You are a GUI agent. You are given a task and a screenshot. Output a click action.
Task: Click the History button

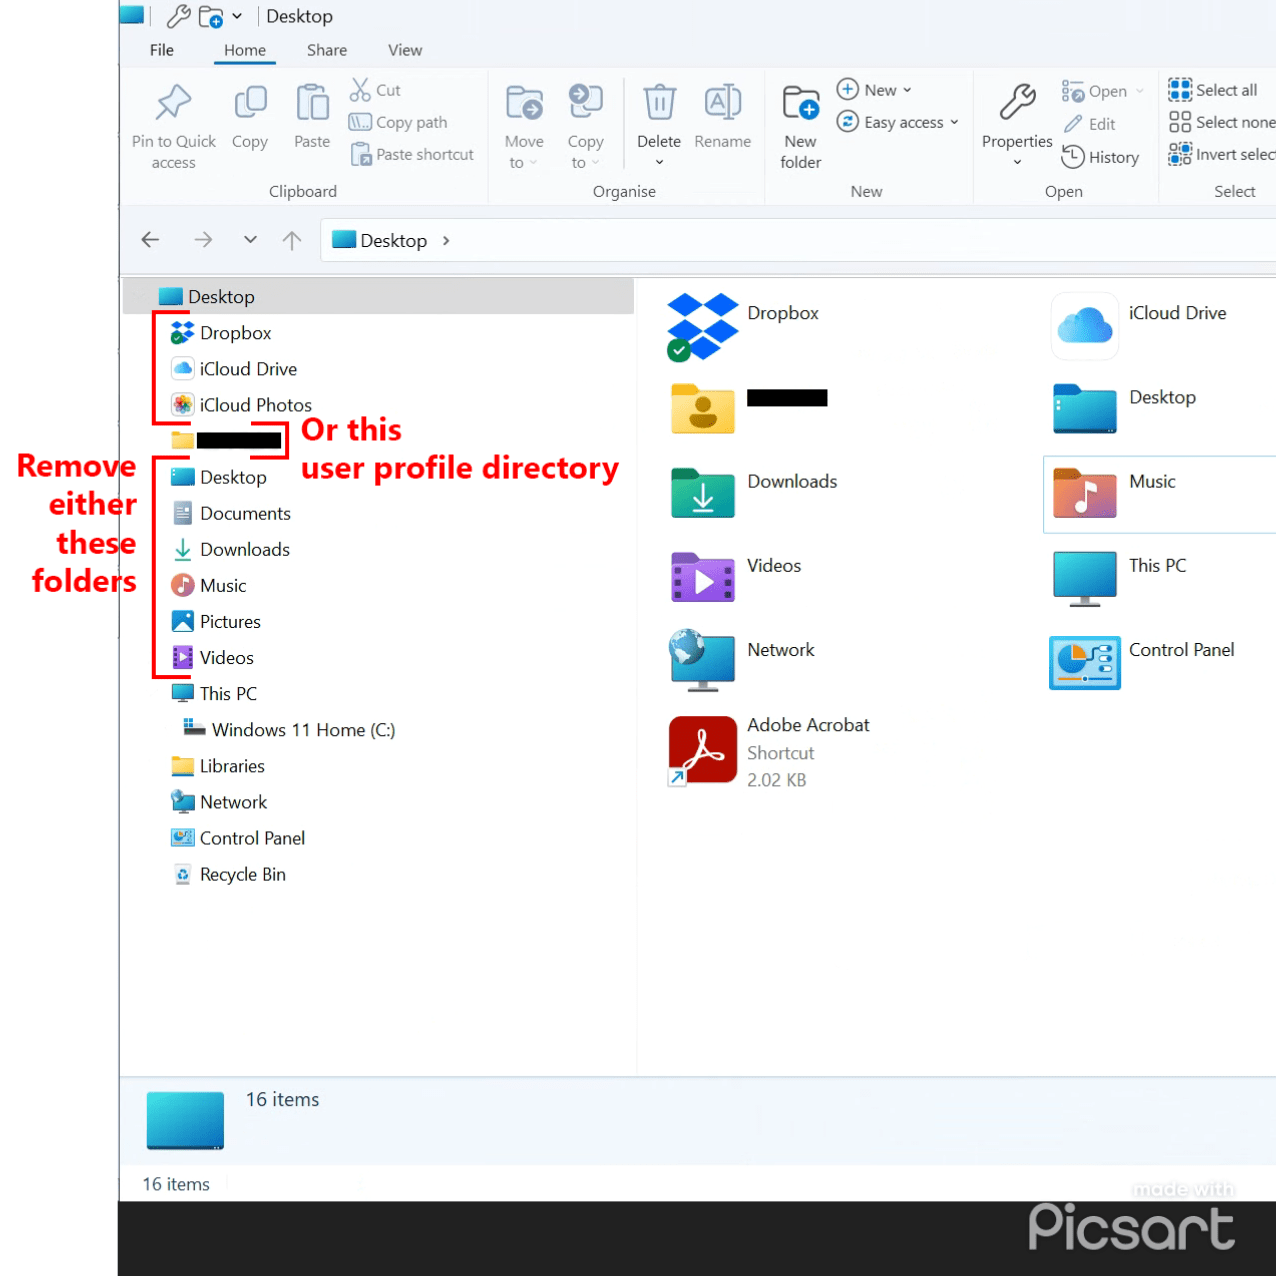tap(1100, 157)
